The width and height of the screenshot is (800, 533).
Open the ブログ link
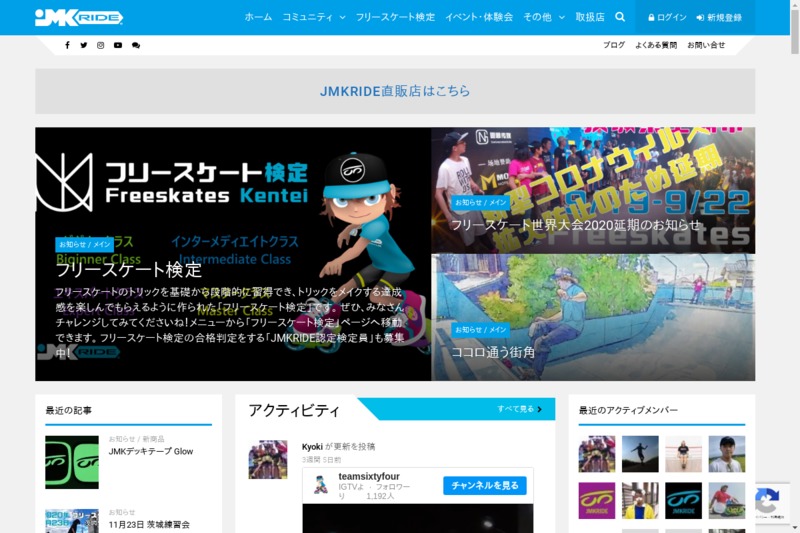click(x=614, y=45)
